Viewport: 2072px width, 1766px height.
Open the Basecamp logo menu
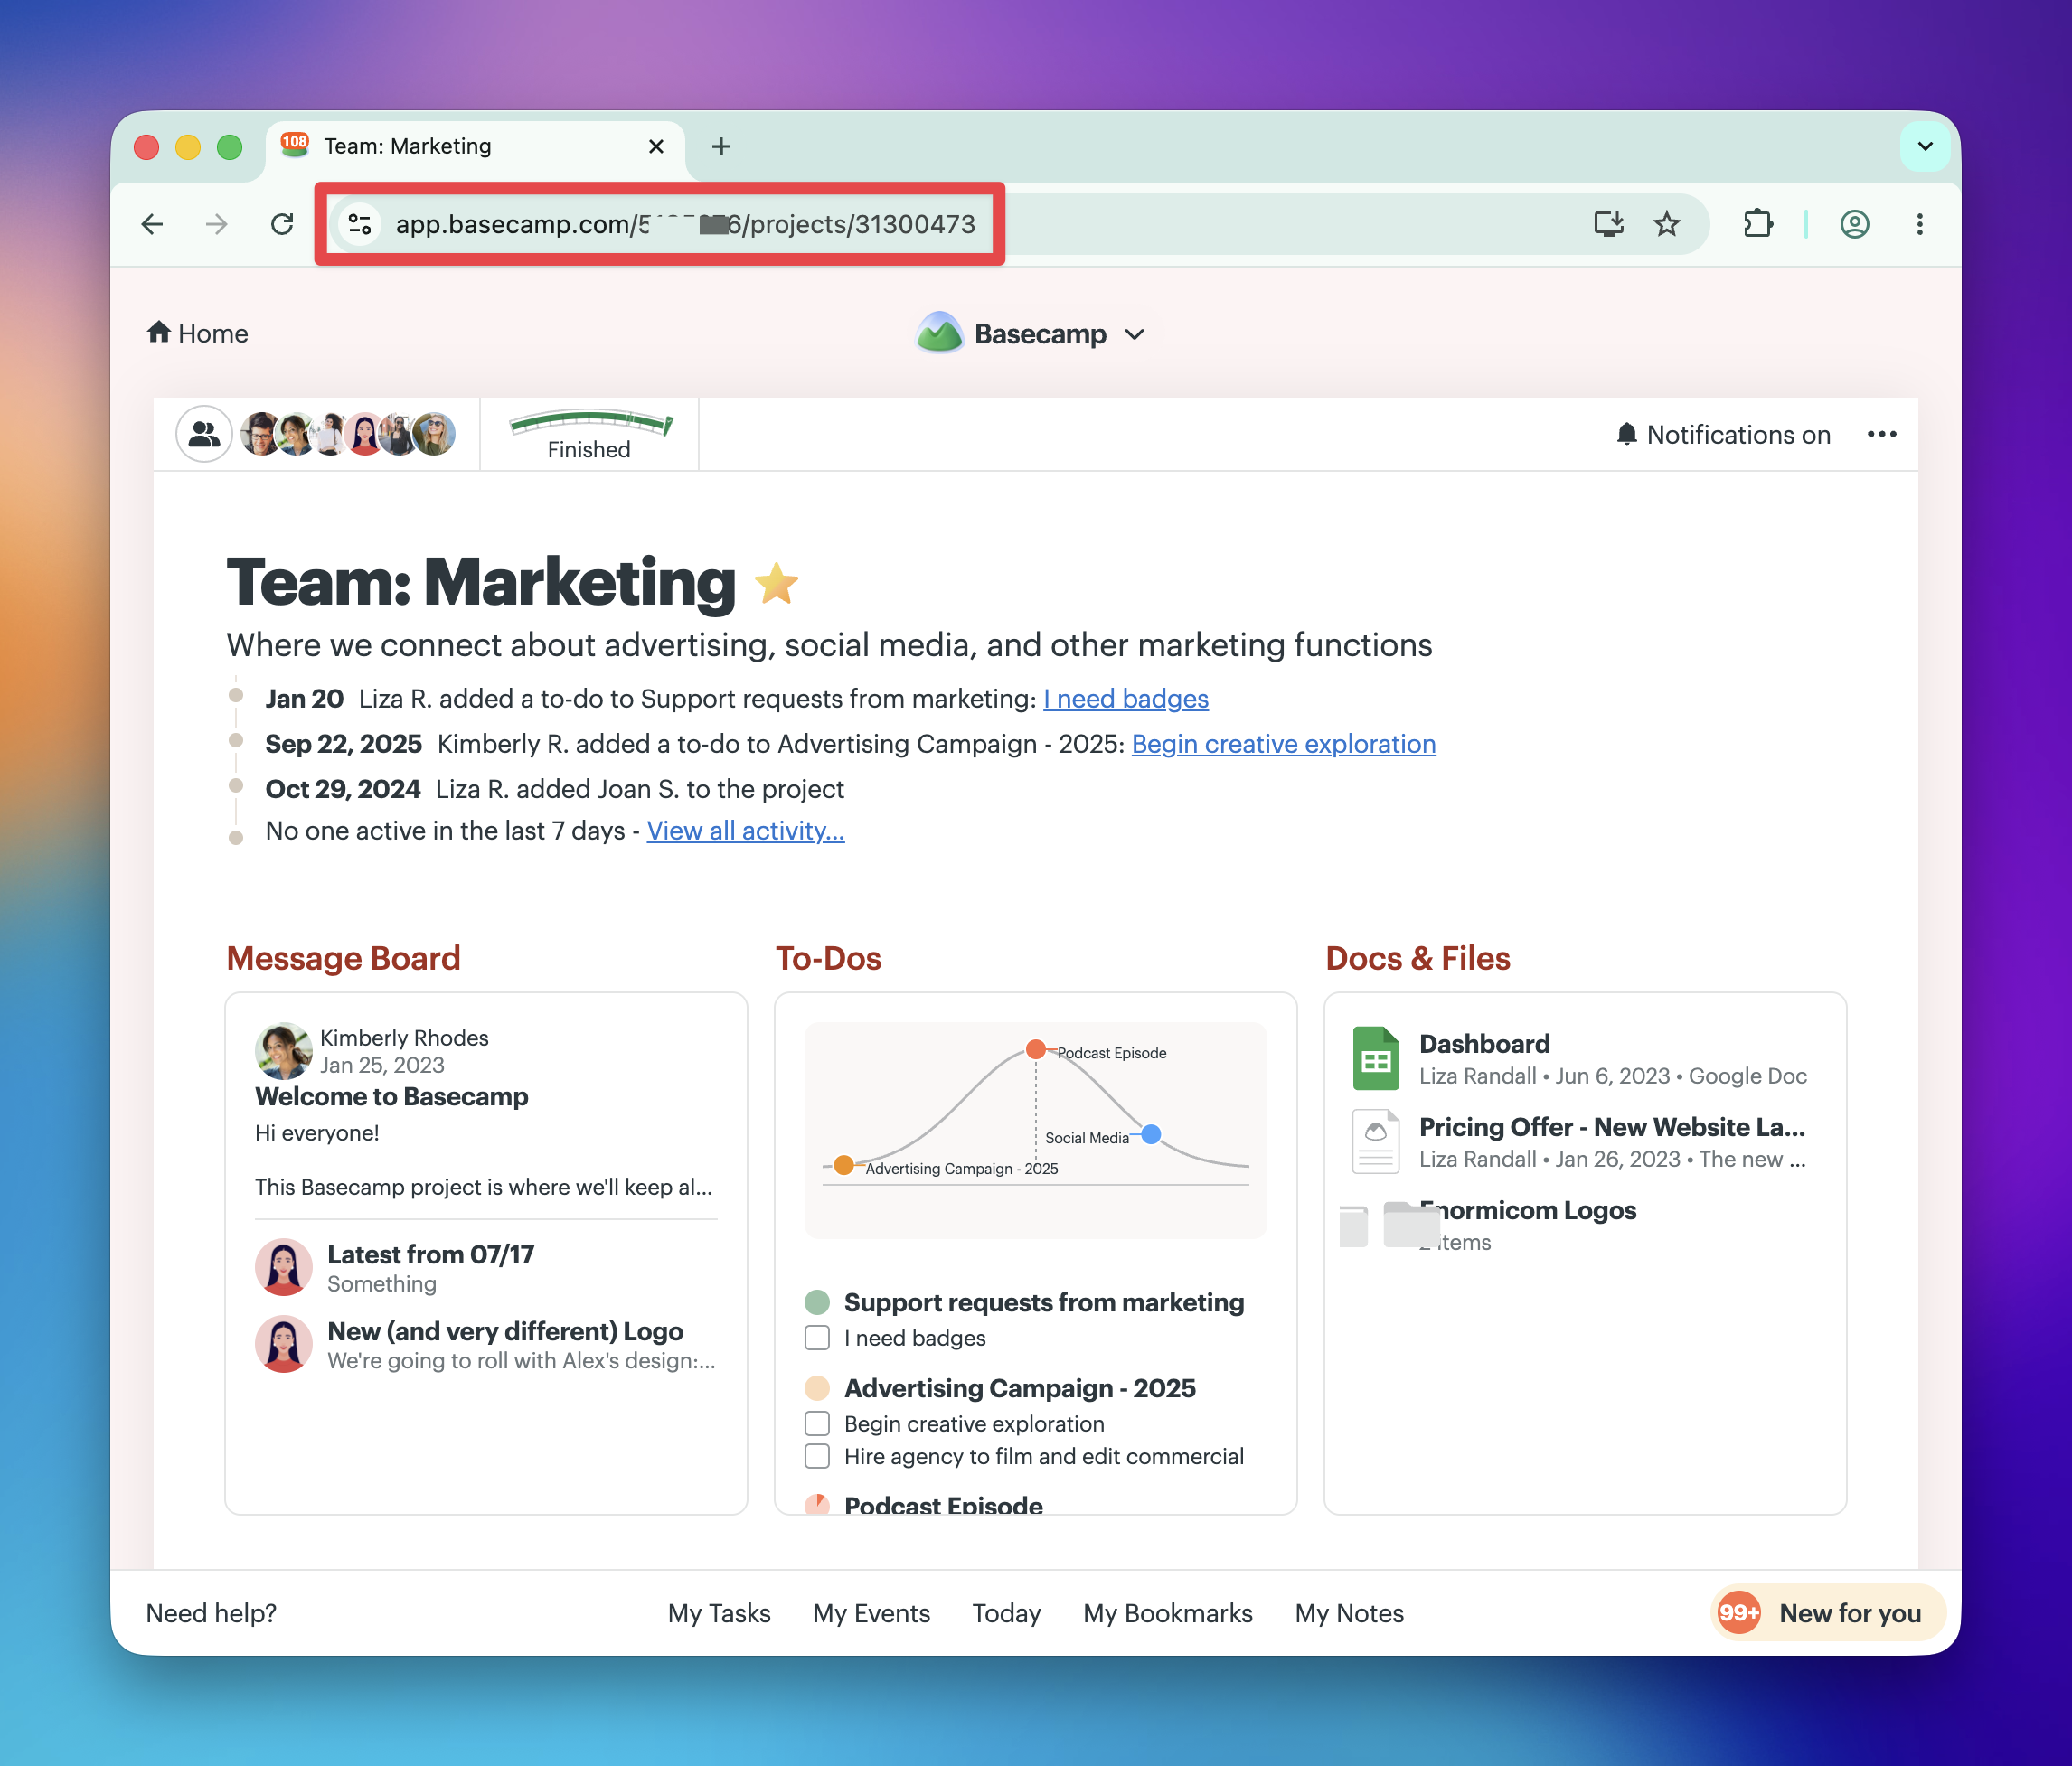1031,333
